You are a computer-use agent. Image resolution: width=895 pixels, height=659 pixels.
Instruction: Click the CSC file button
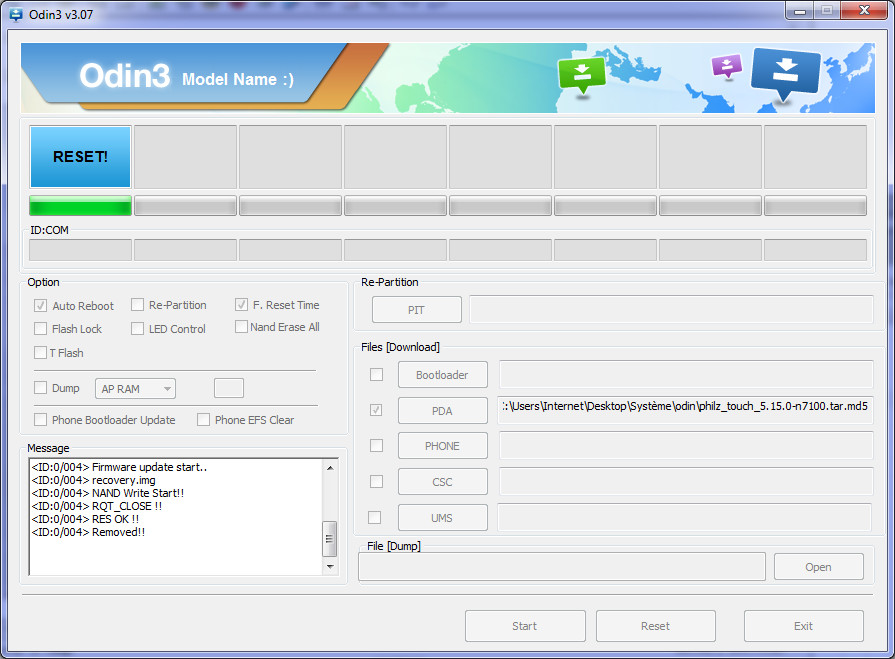pyautogui.click(x=442, y=482)
